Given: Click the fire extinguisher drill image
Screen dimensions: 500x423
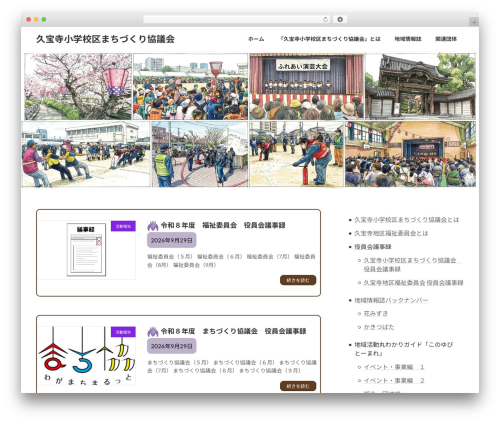Looking at the screenshot, I should 296,154.
